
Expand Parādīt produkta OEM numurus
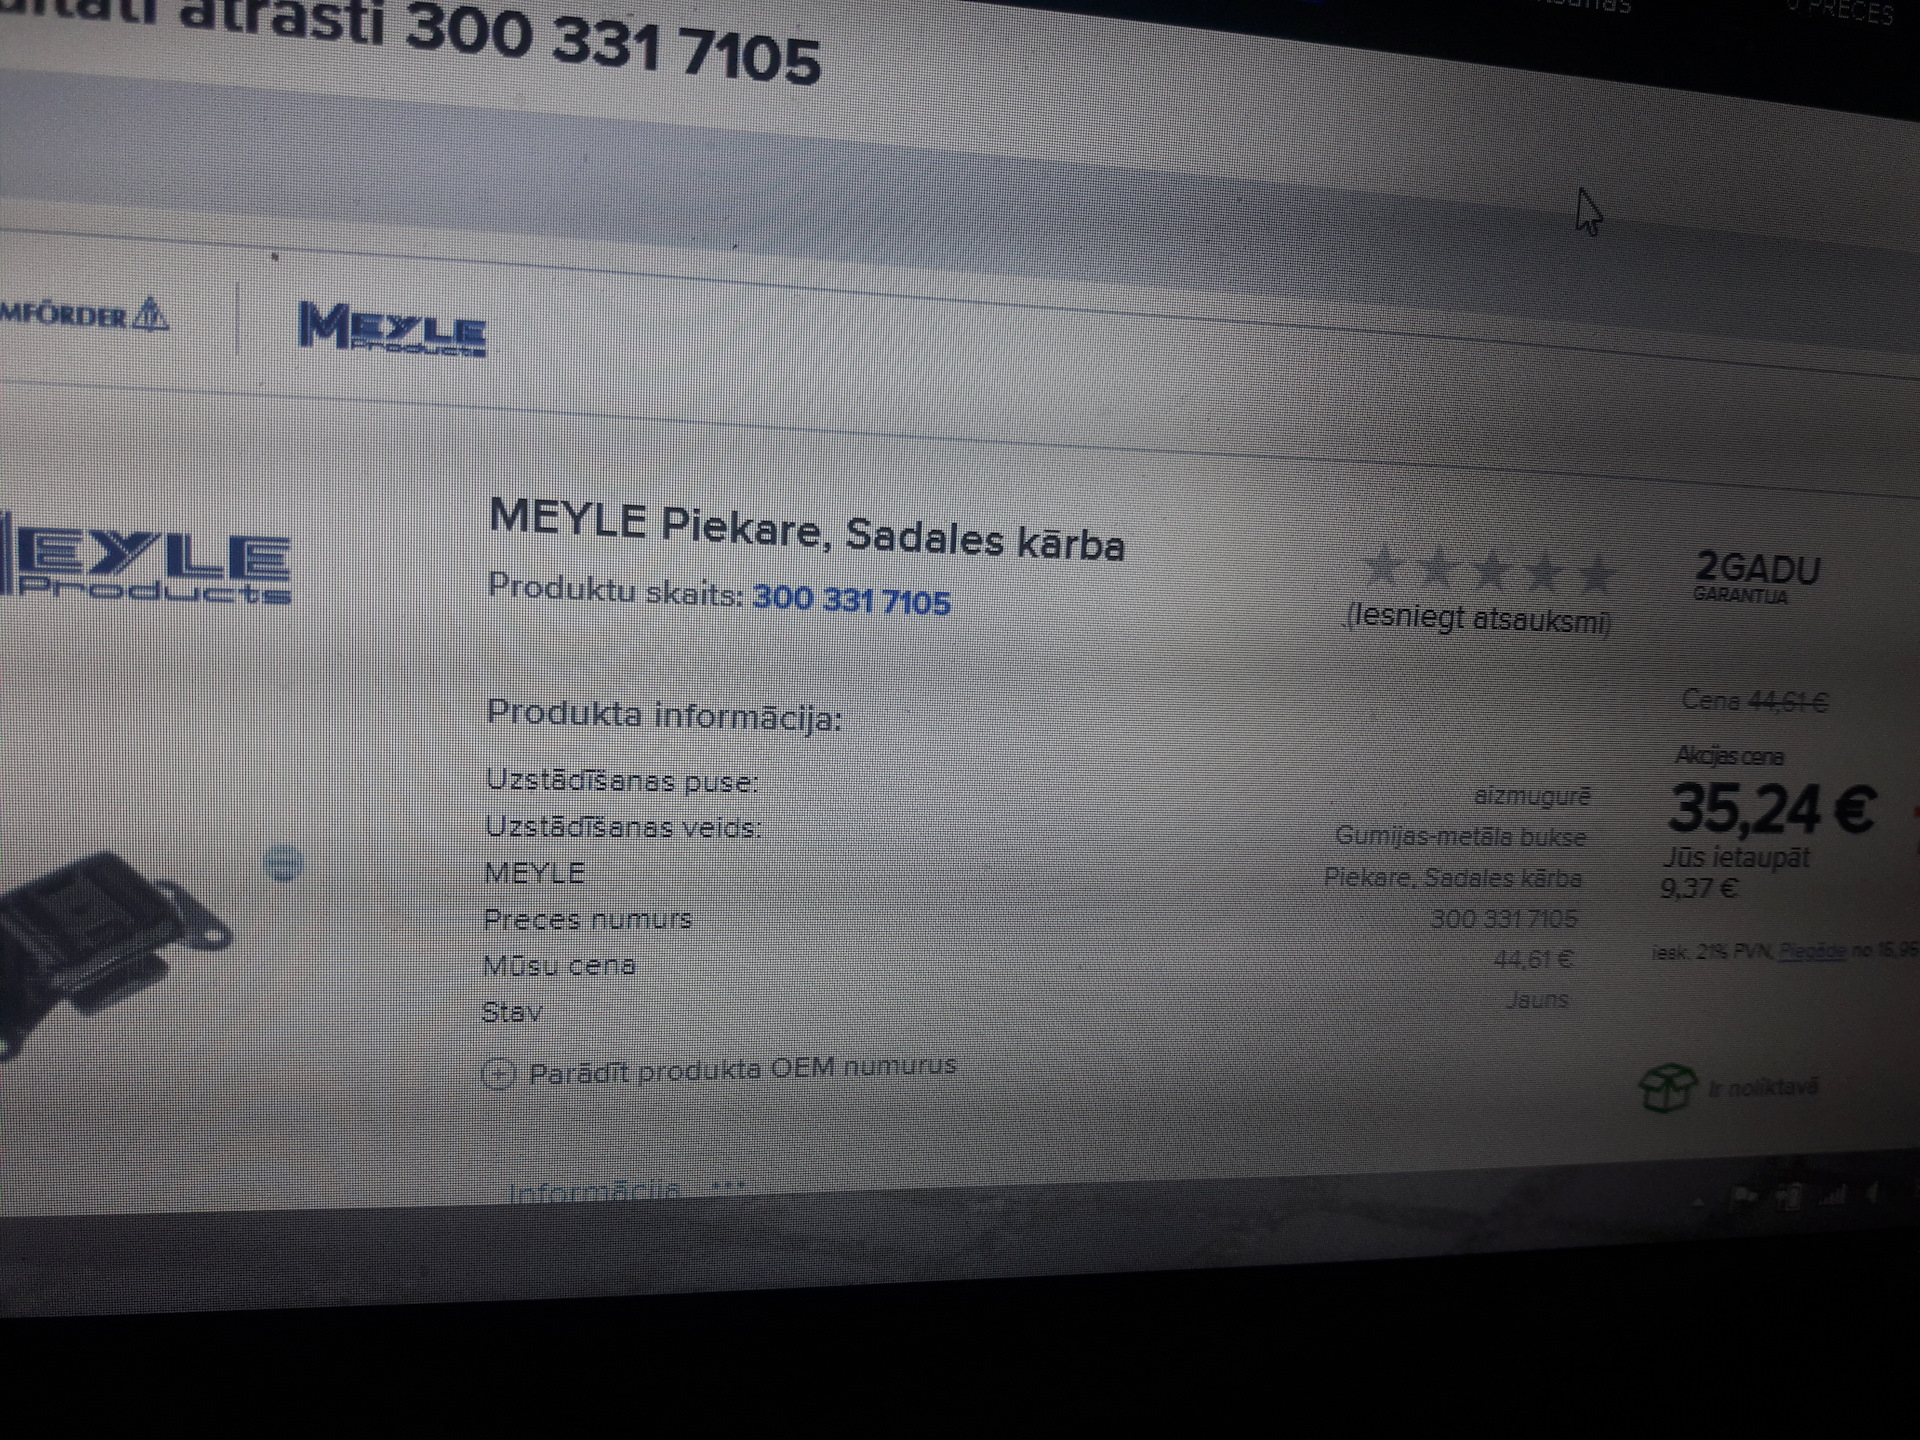(x=742, y=1069)
